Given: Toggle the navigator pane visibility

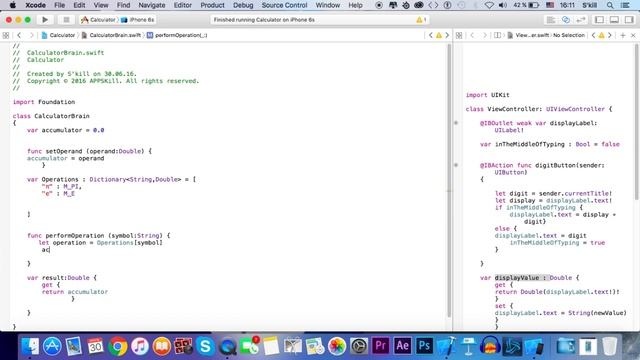Looking at the screenshot, I should coord(599,20).
